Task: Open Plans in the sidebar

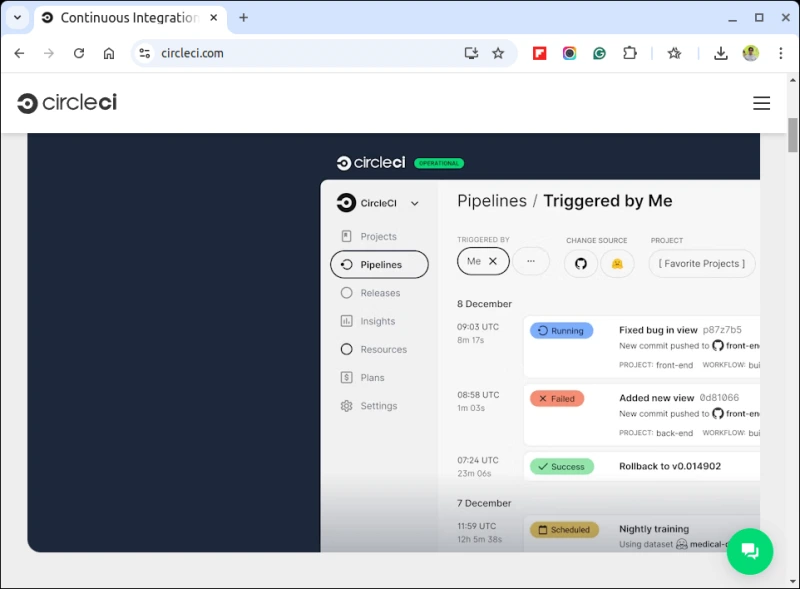Action: click(x=363, y=378)
